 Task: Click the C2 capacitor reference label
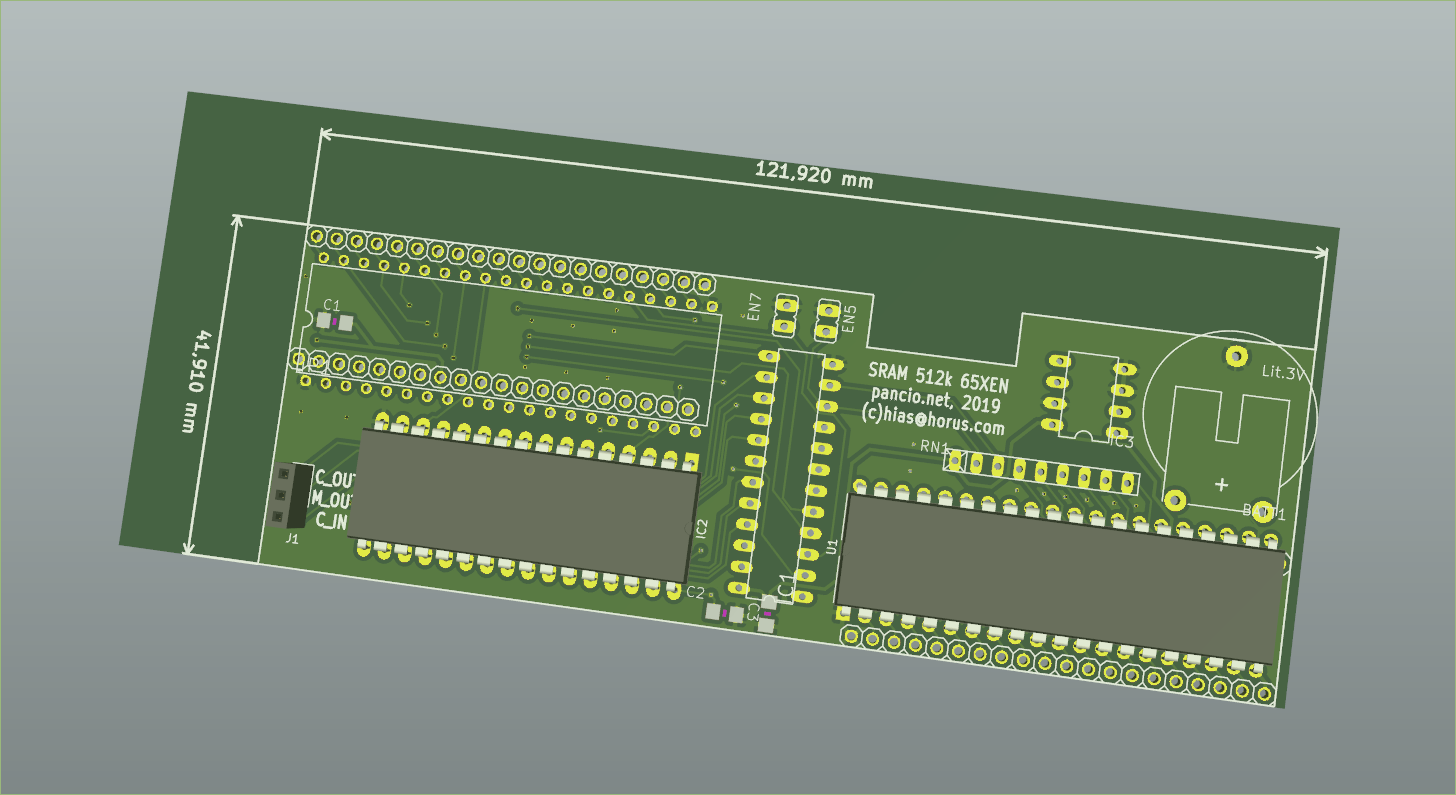695,592
